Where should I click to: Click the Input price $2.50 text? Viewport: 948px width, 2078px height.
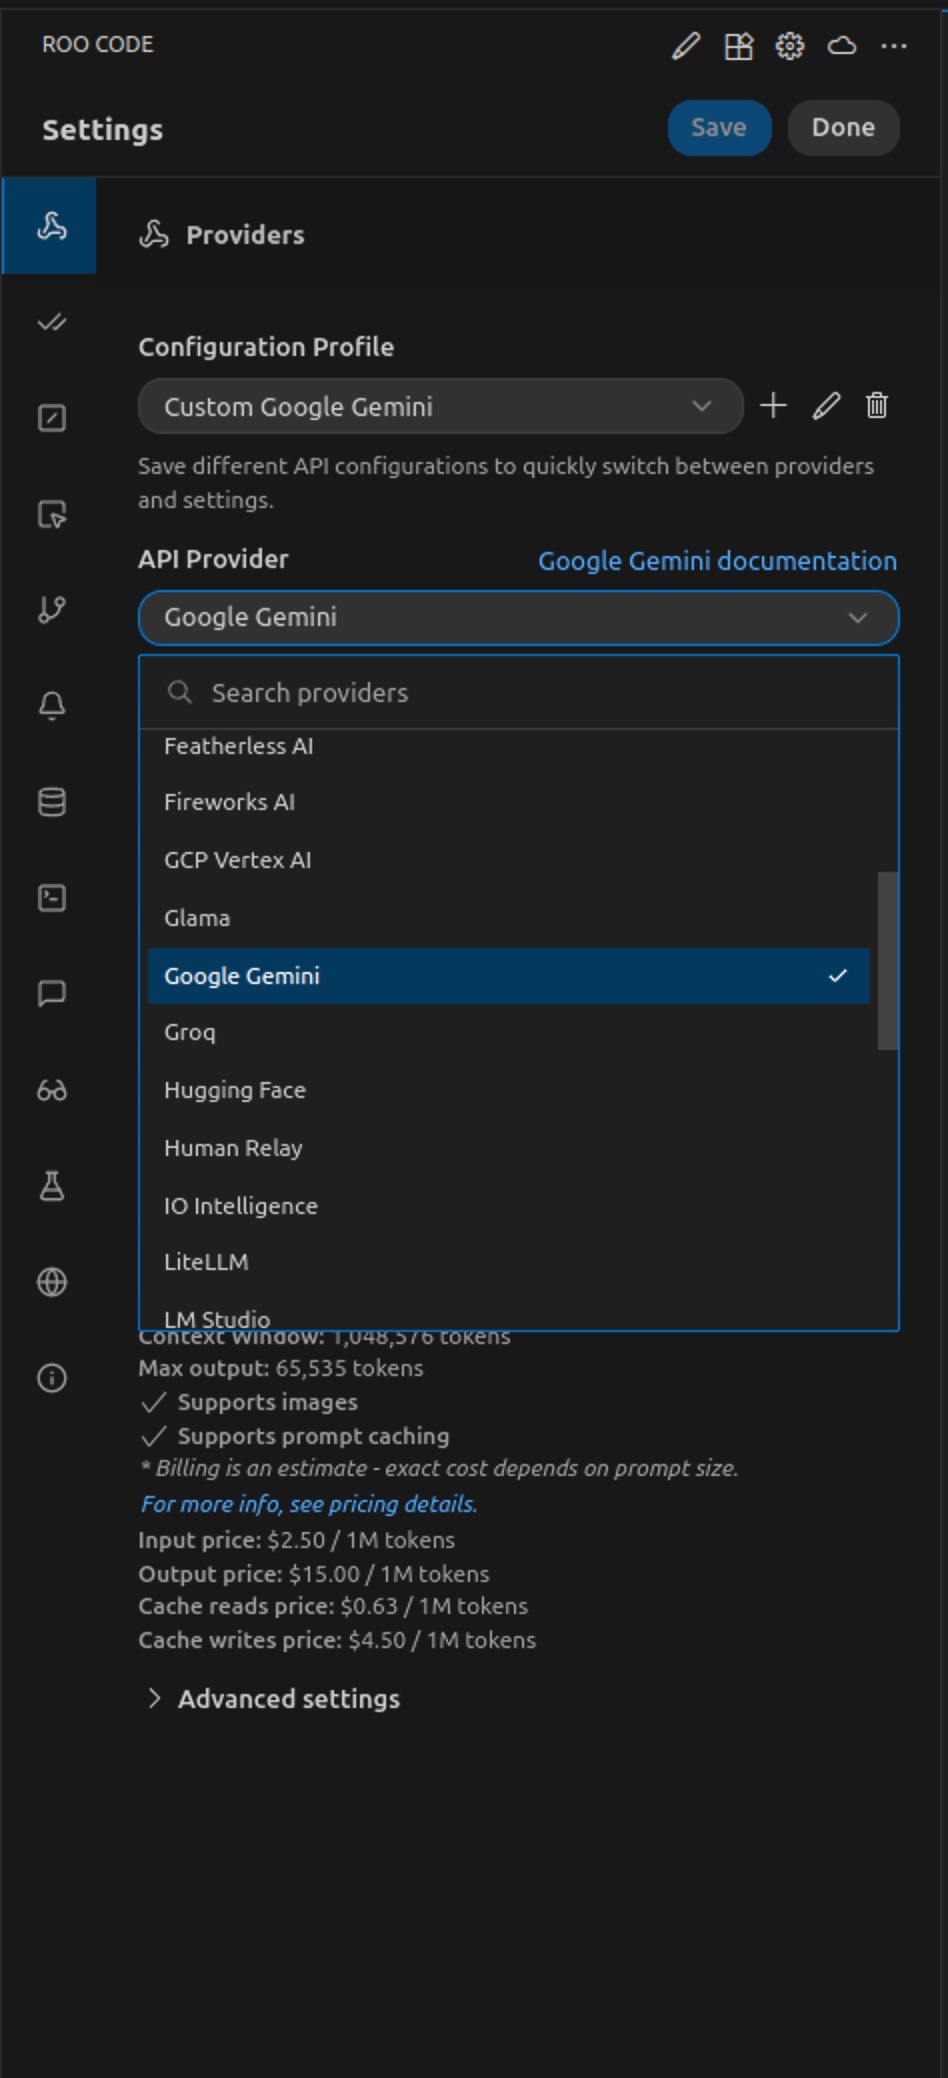(x=296, y=1540)
